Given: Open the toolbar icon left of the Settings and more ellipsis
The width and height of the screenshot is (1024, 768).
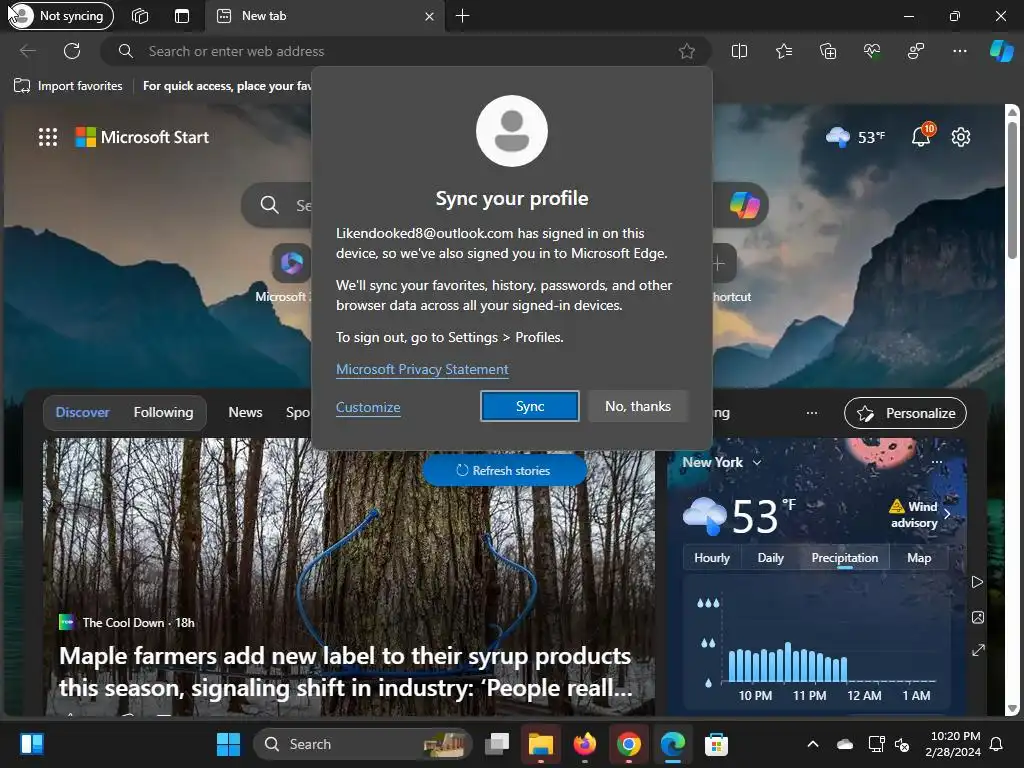Looking at the screenshot, I should [916, 51].
